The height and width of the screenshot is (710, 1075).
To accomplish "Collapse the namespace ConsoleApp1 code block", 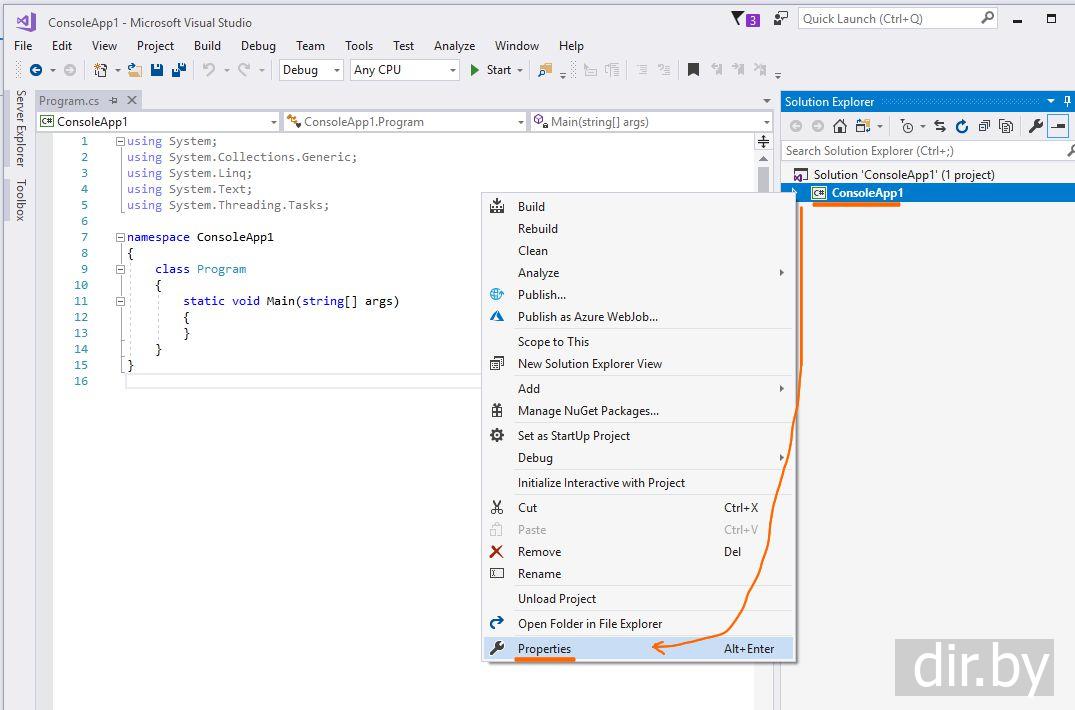I will point(120,237).
